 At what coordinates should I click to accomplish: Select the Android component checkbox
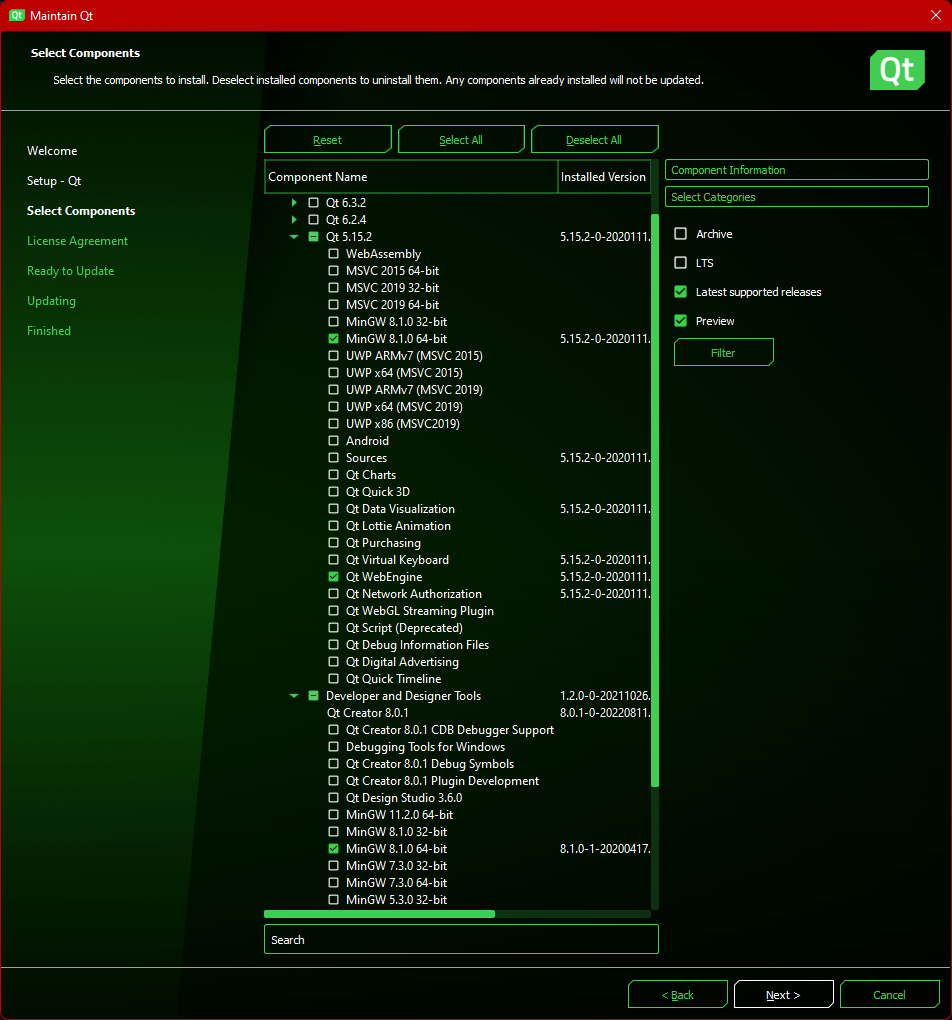click(334, 440)
